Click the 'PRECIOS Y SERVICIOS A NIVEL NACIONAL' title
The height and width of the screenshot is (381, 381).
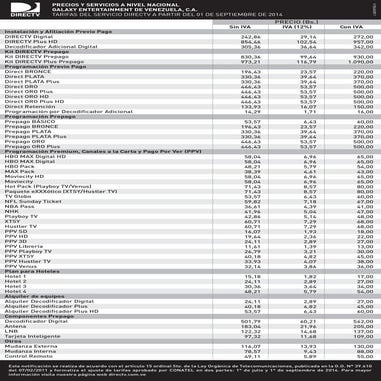pyautogui.click(x=115, y=5)
